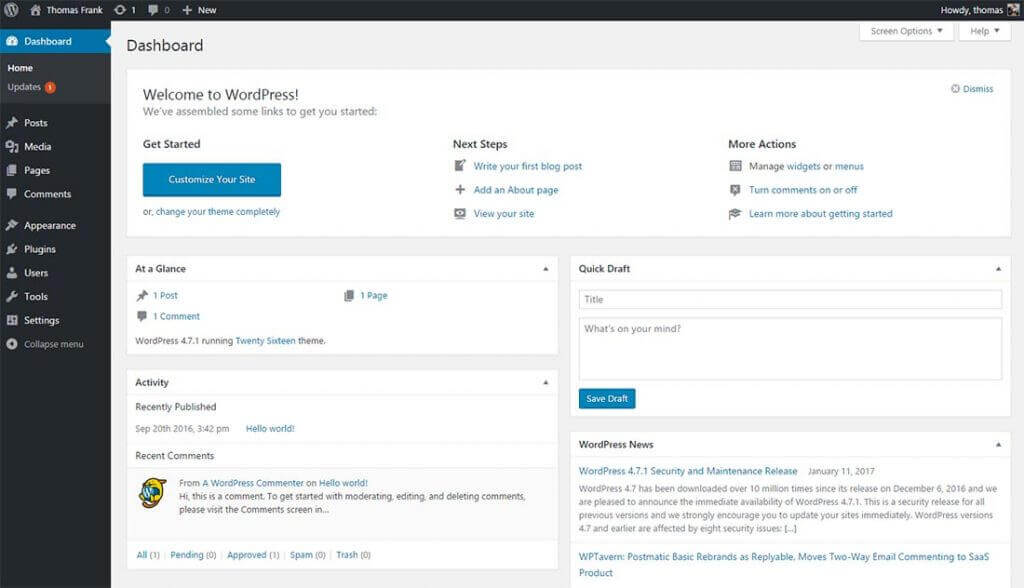Viewport: 1024px width, 588px height.
Task: Click the WordPress logo in the admin bar
Action: click(12, 10)
